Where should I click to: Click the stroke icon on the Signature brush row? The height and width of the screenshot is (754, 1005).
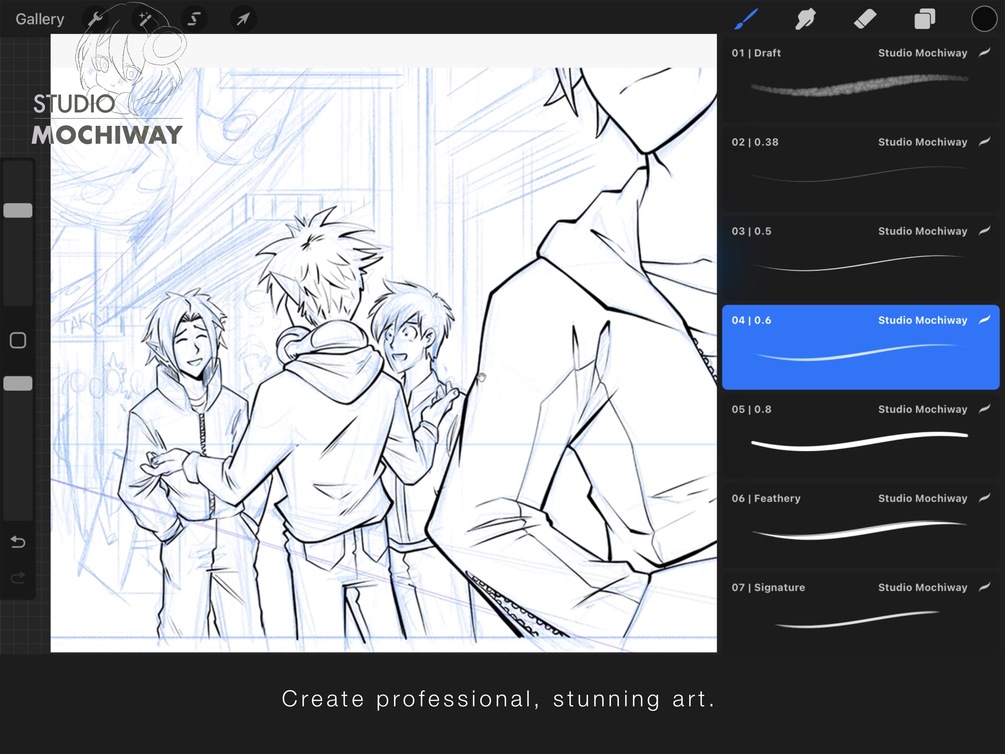click(x=984, y=587)
